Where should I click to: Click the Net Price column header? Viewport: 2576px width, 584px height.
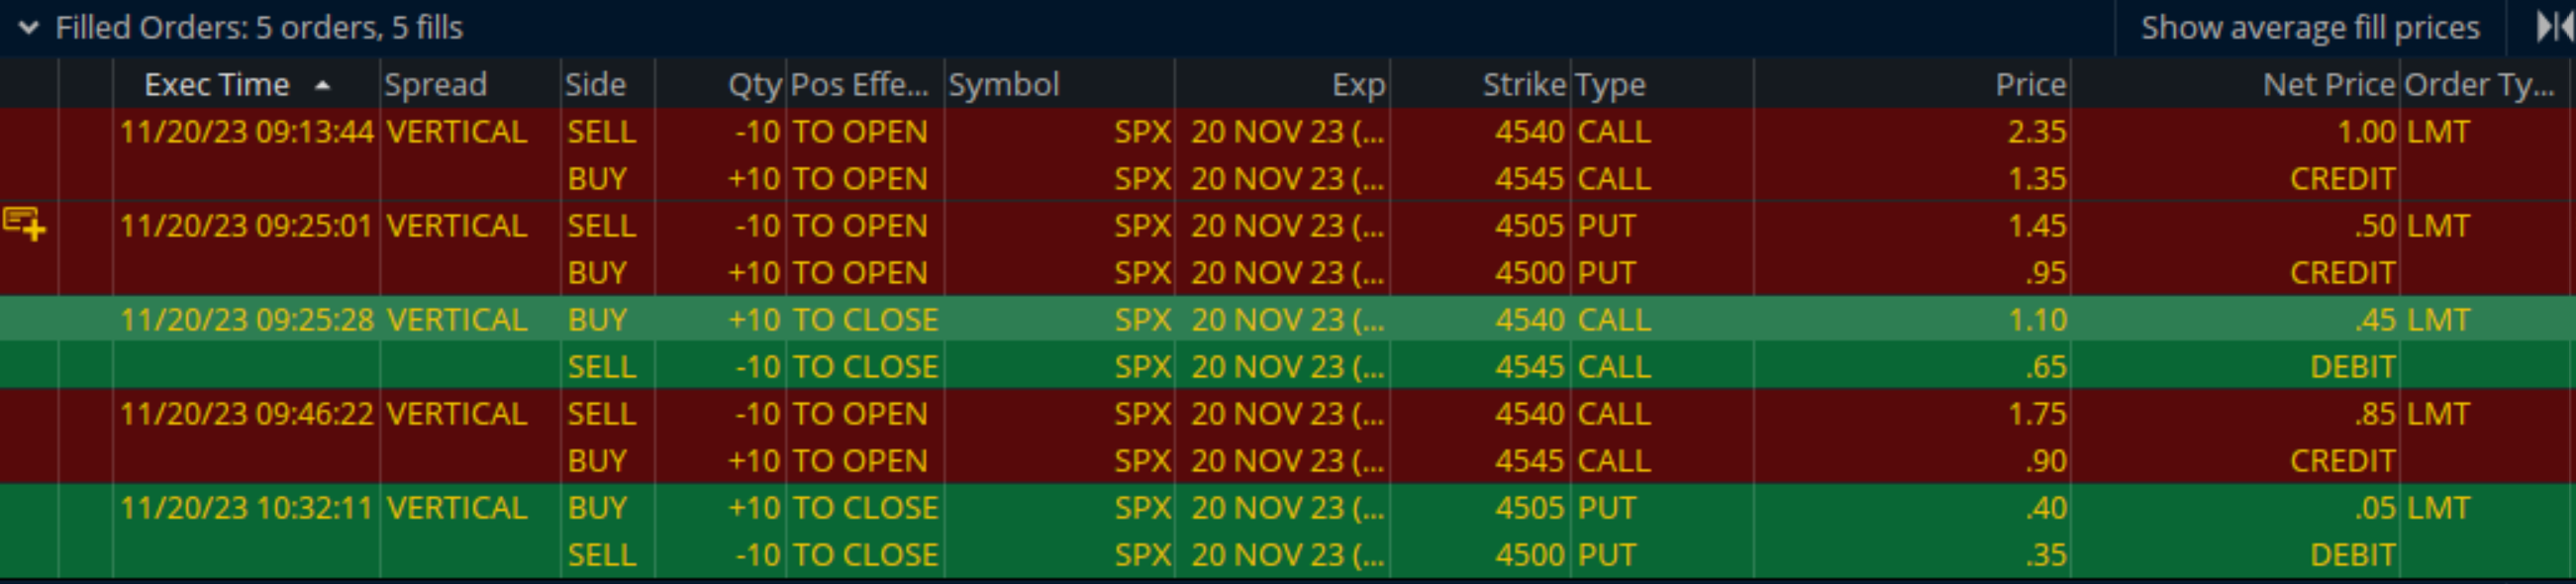point(2328,85)
